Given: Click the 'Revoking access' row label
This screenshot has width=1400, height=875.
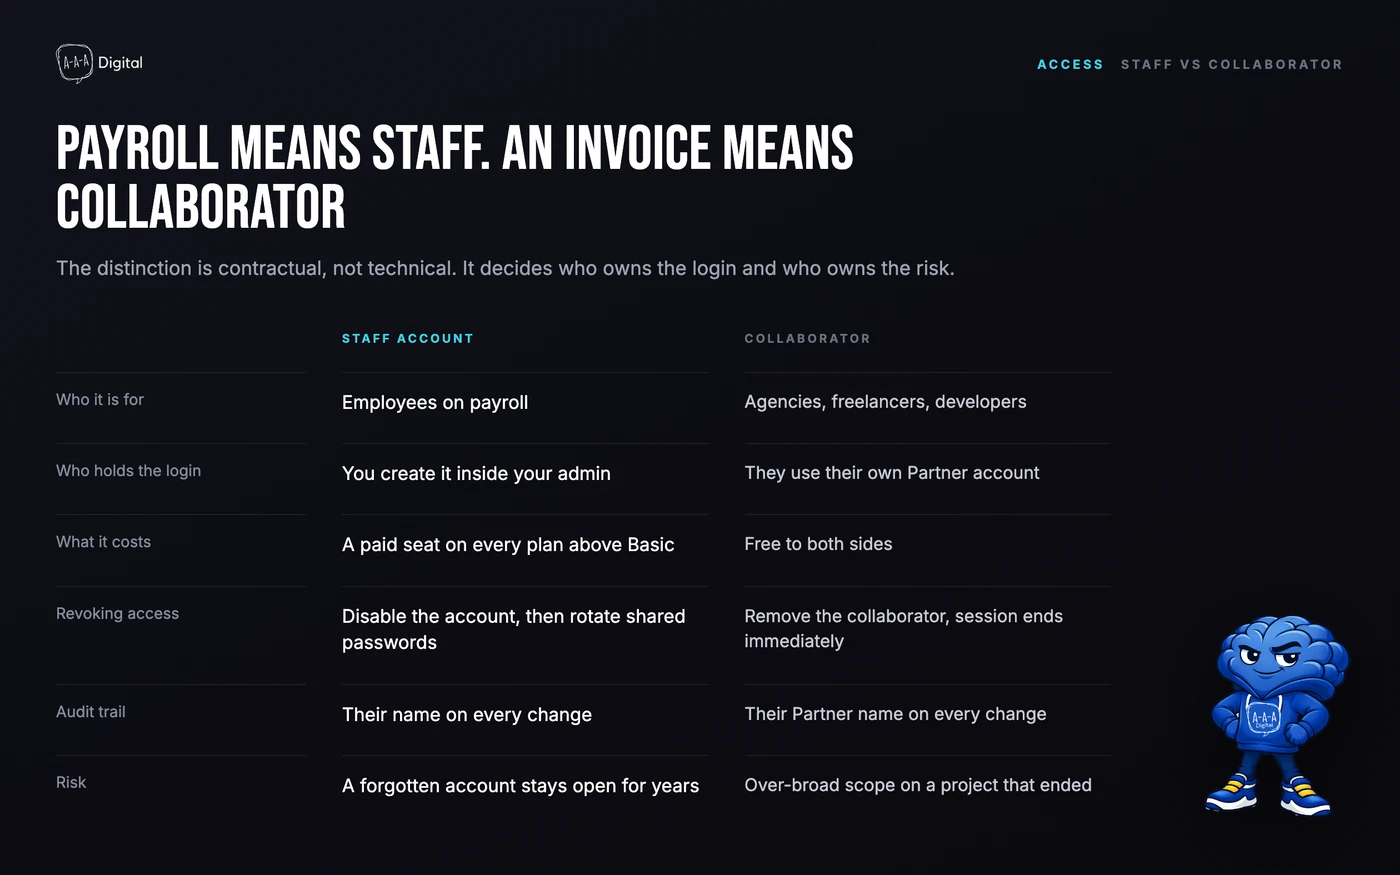Looking at the screenshot, I should pos(117,614).
